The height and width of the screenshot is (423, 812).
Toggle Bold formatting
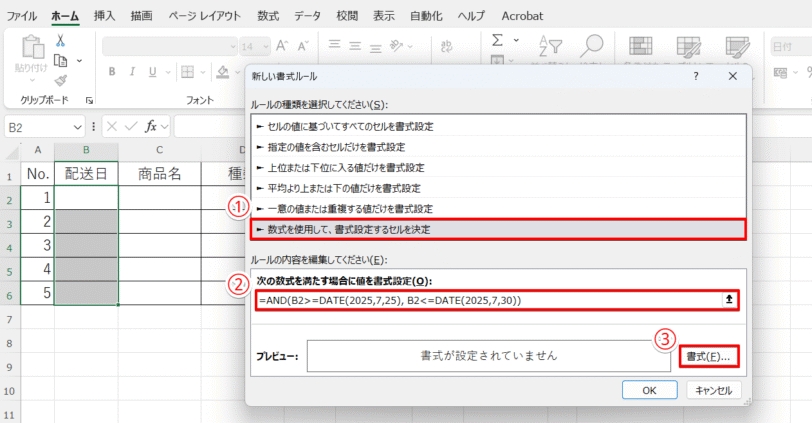click(112, 72)
